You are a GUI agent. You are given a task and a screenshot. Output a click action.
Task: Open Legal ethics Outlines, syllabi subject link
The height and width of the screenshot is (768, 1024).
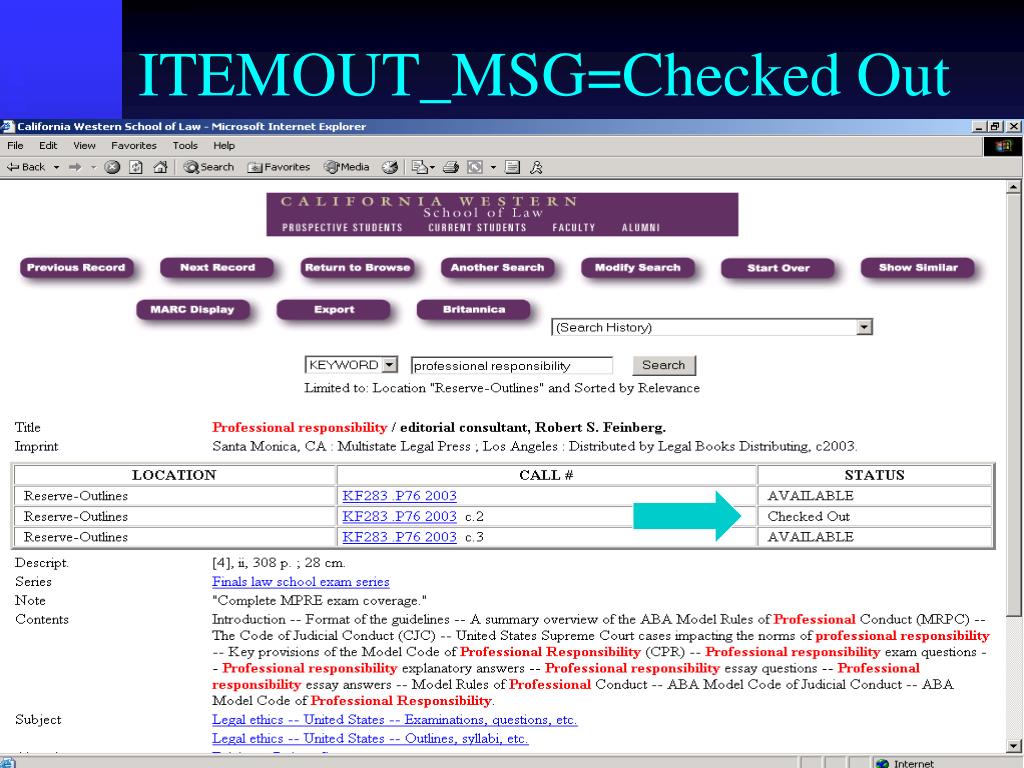pos(370,739)
